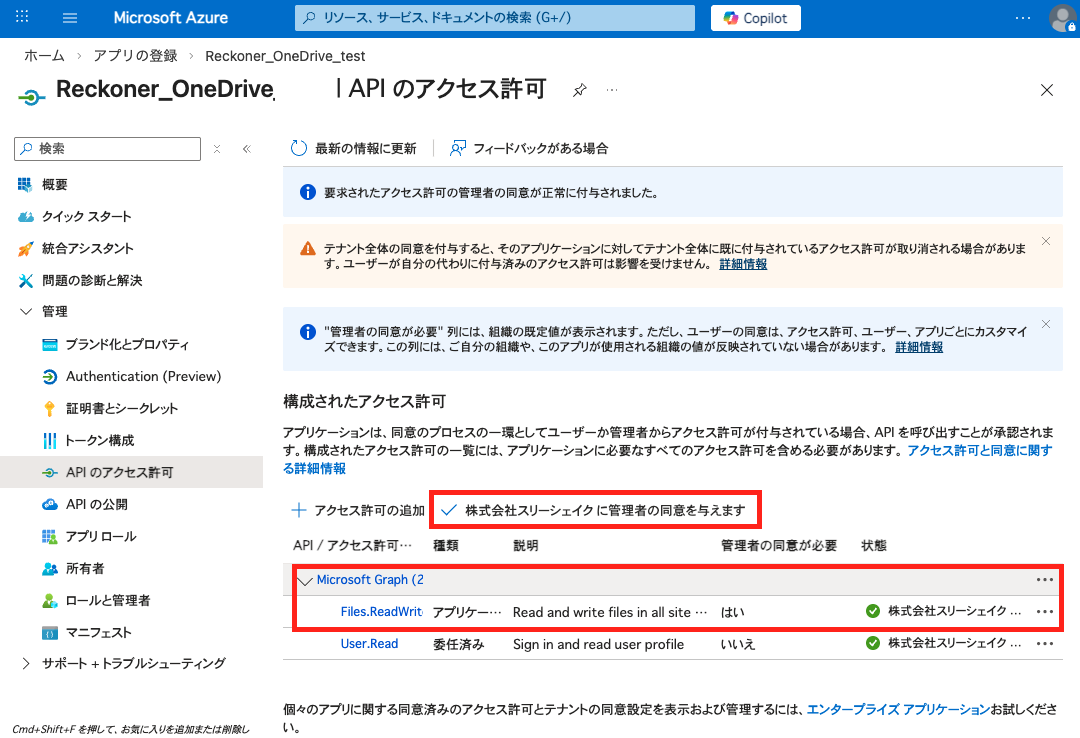
Task: Dismiss the orange tenant-wide consent warning
Action: 1046,241
